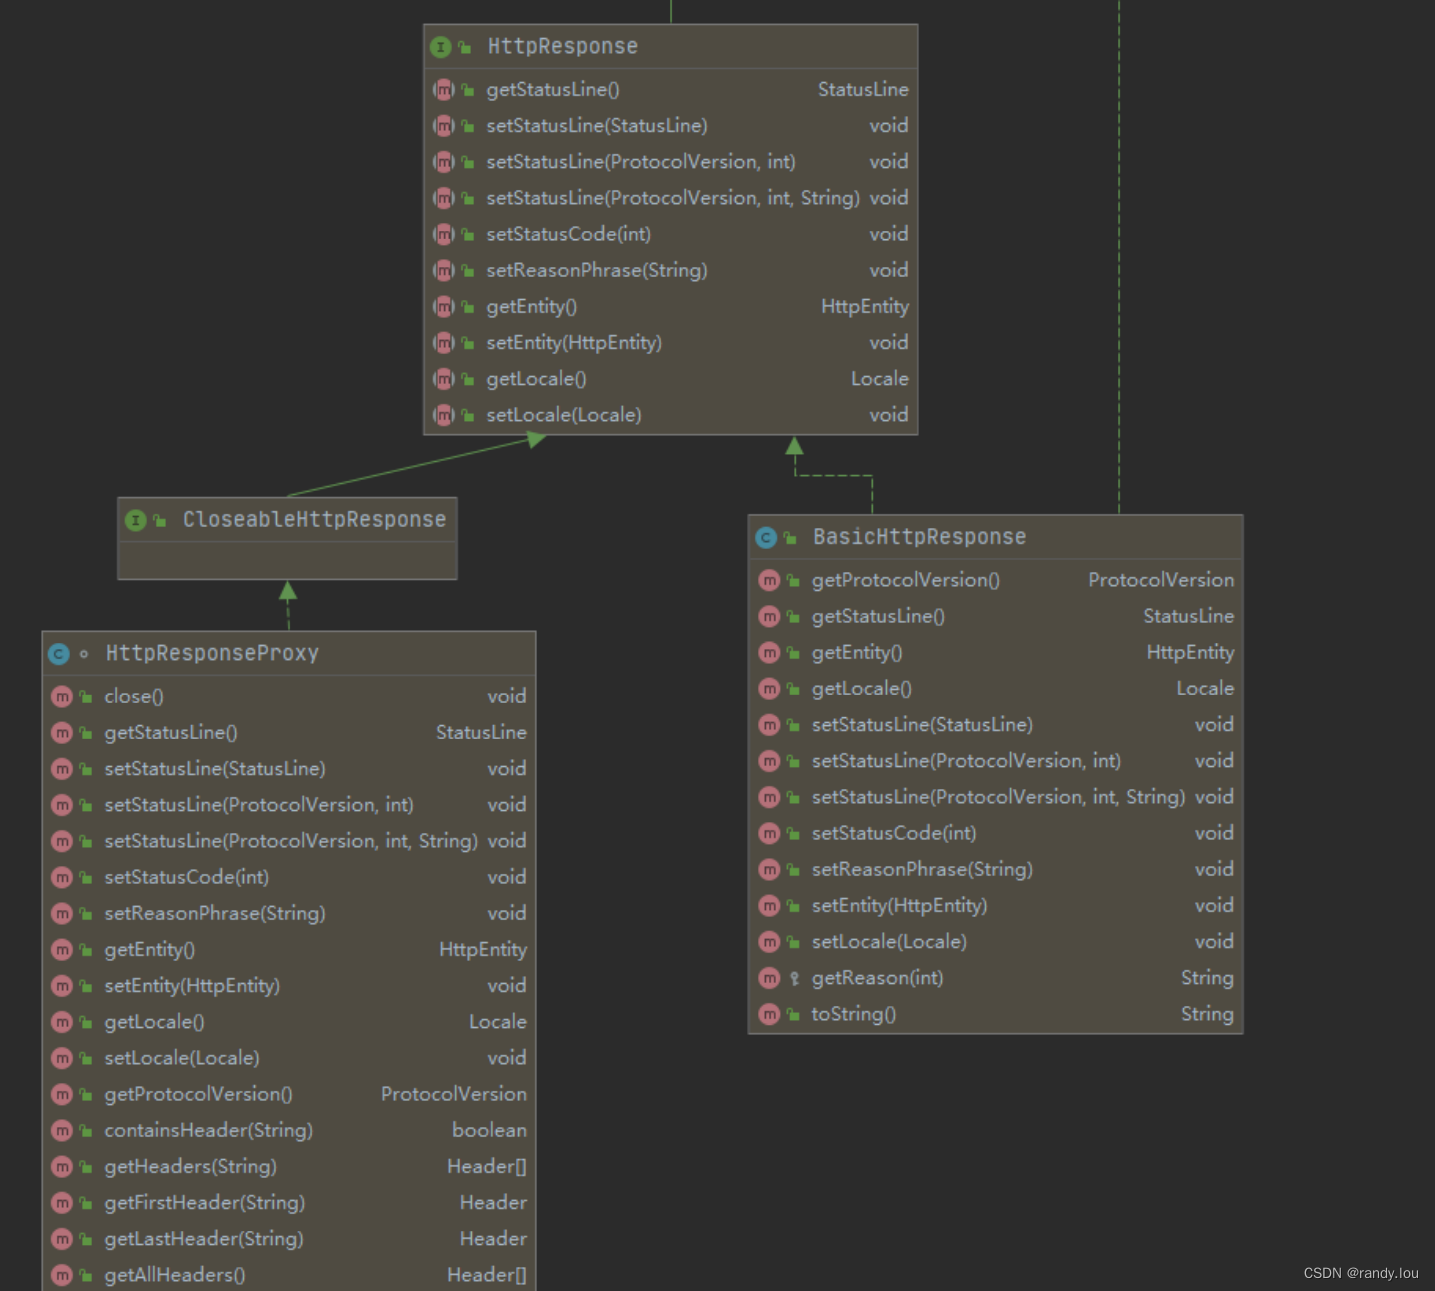This screenshot has width=1435, height=1291.
Task: Click method icon beside getProtocolVersion() in BasicHttpResponse
Action: pos(769,580)
